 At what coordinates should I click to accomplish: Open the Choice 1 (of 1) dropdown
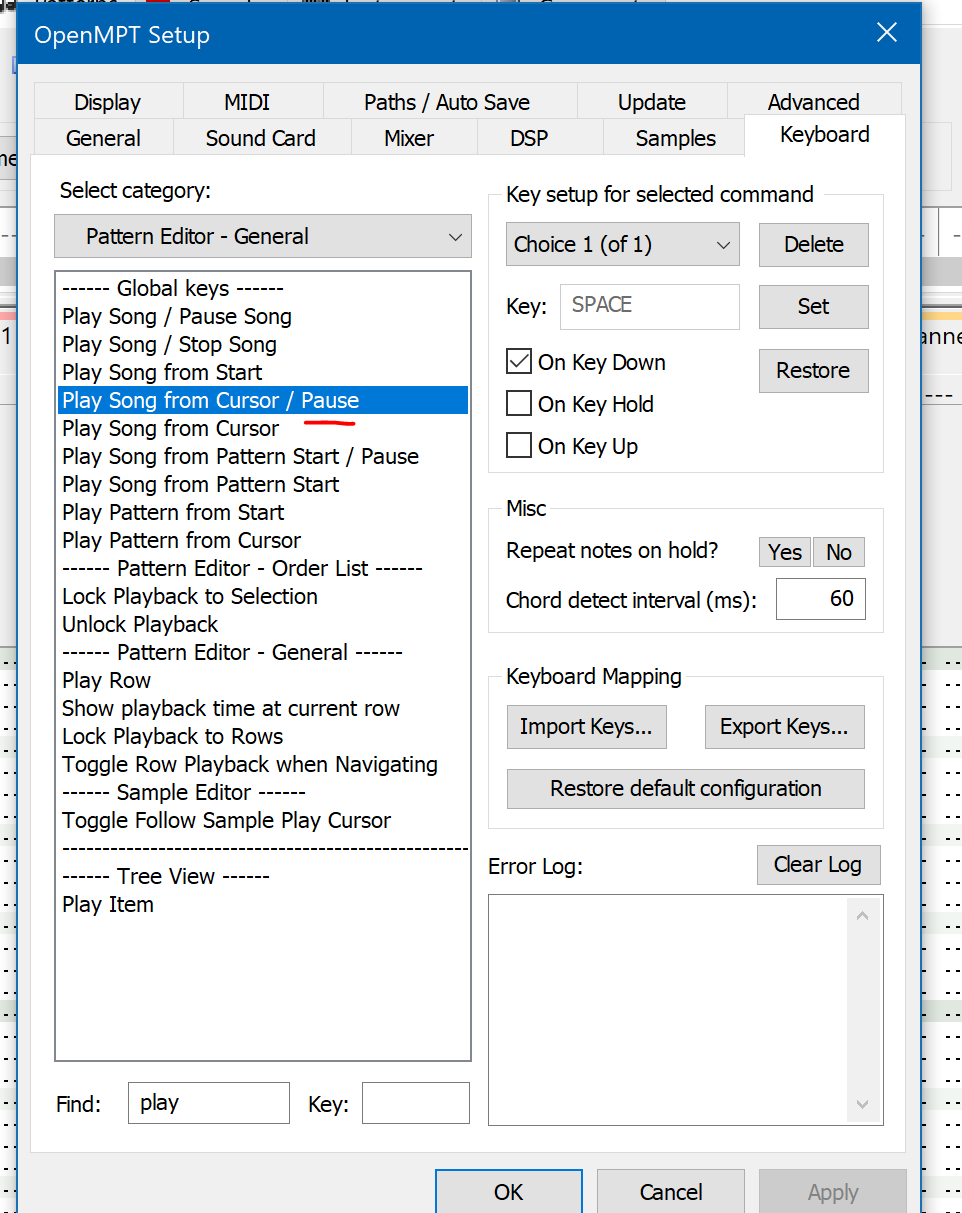623,245
